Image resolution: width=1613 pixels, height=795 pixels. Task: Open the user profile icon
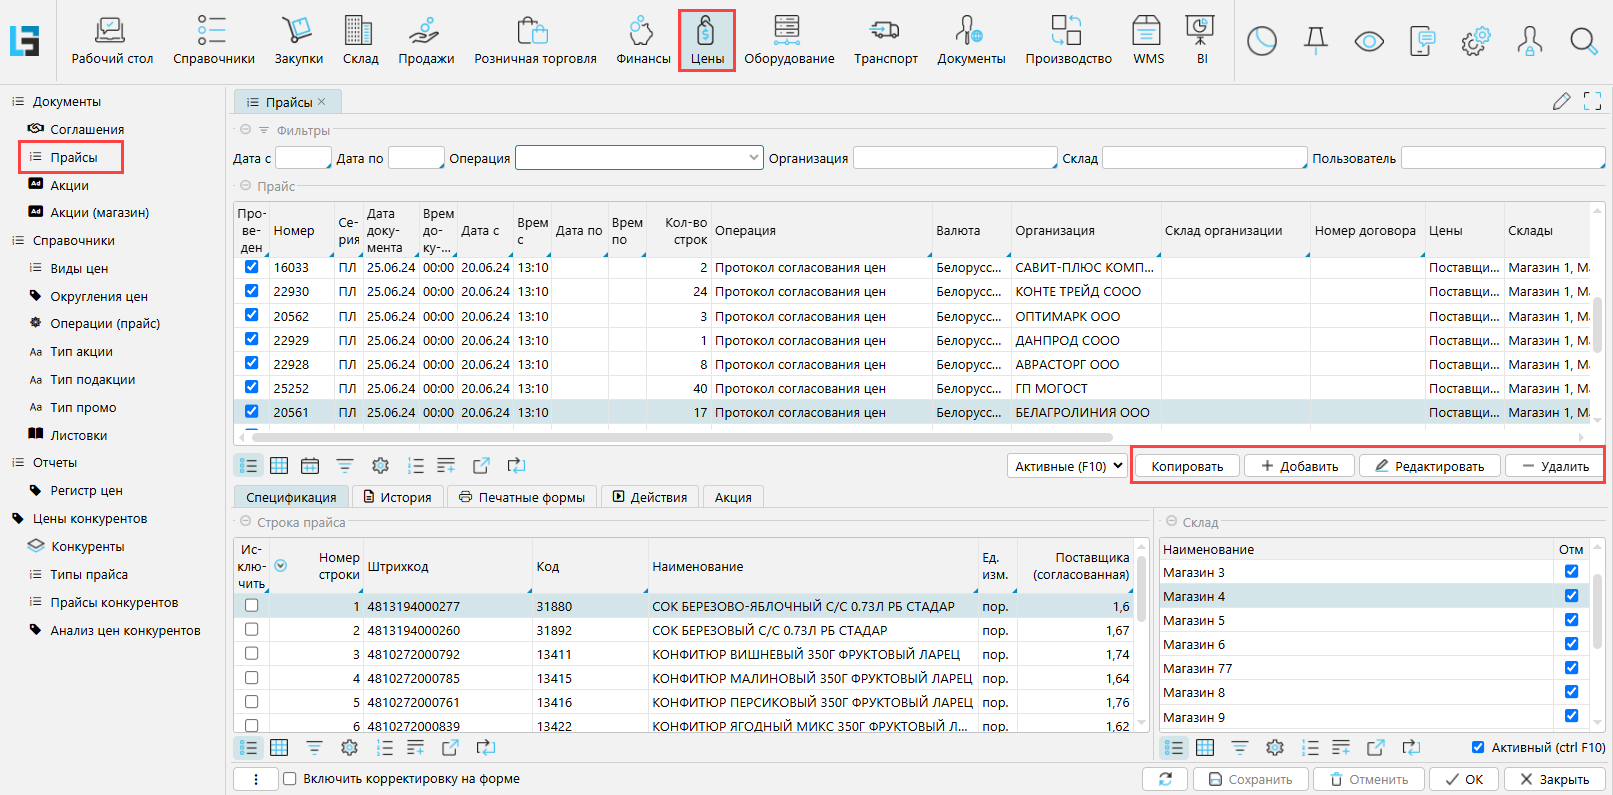(1529, 41)
